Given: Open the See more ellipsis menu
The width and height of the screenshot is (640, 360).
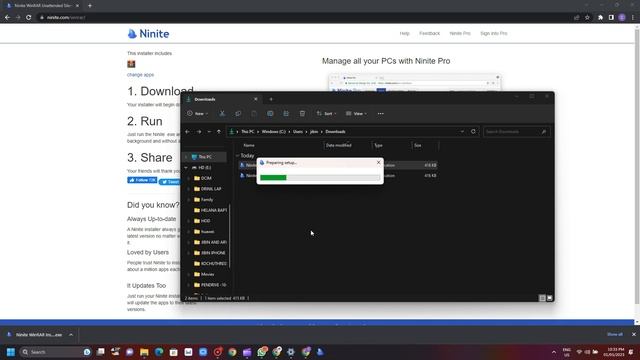Looking at the screenshot, I should tap(381, 113).
